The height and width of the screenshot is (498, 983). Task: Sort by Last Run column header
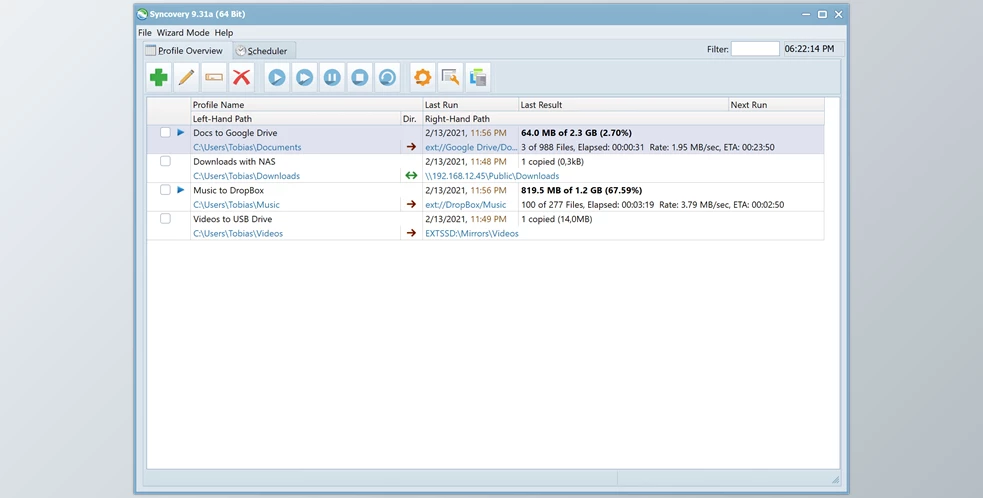click(x=471, y=105)
